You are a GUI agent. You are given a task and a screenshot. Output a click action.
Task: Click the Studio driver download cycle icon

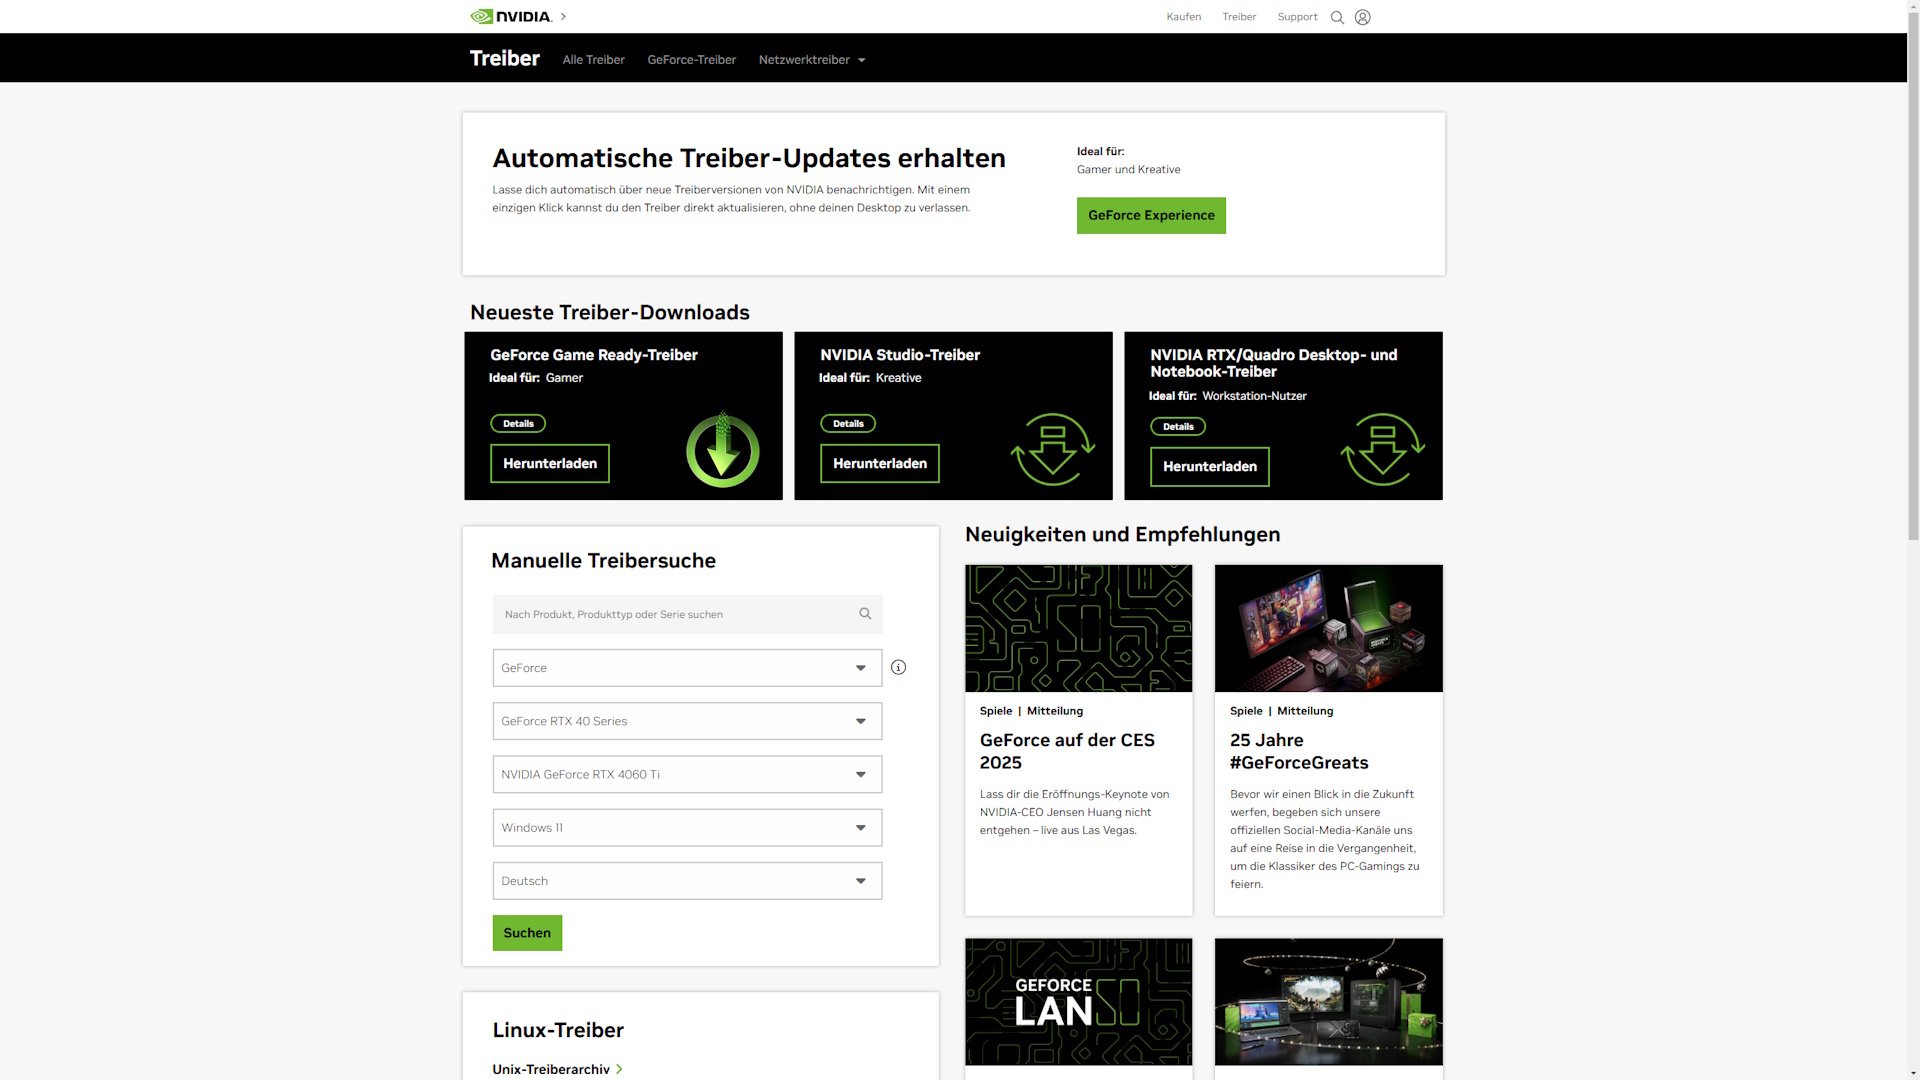1052,449
